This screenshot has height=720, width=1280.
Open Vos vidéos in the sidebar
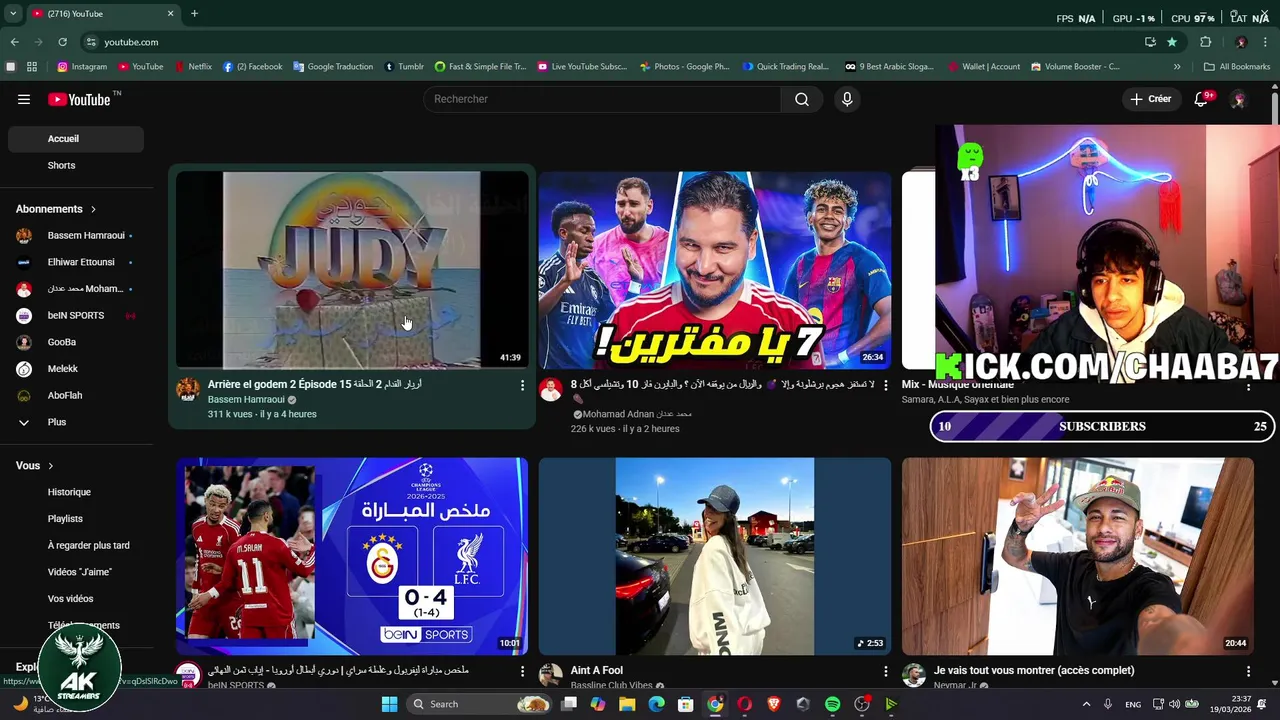[76, 599]
